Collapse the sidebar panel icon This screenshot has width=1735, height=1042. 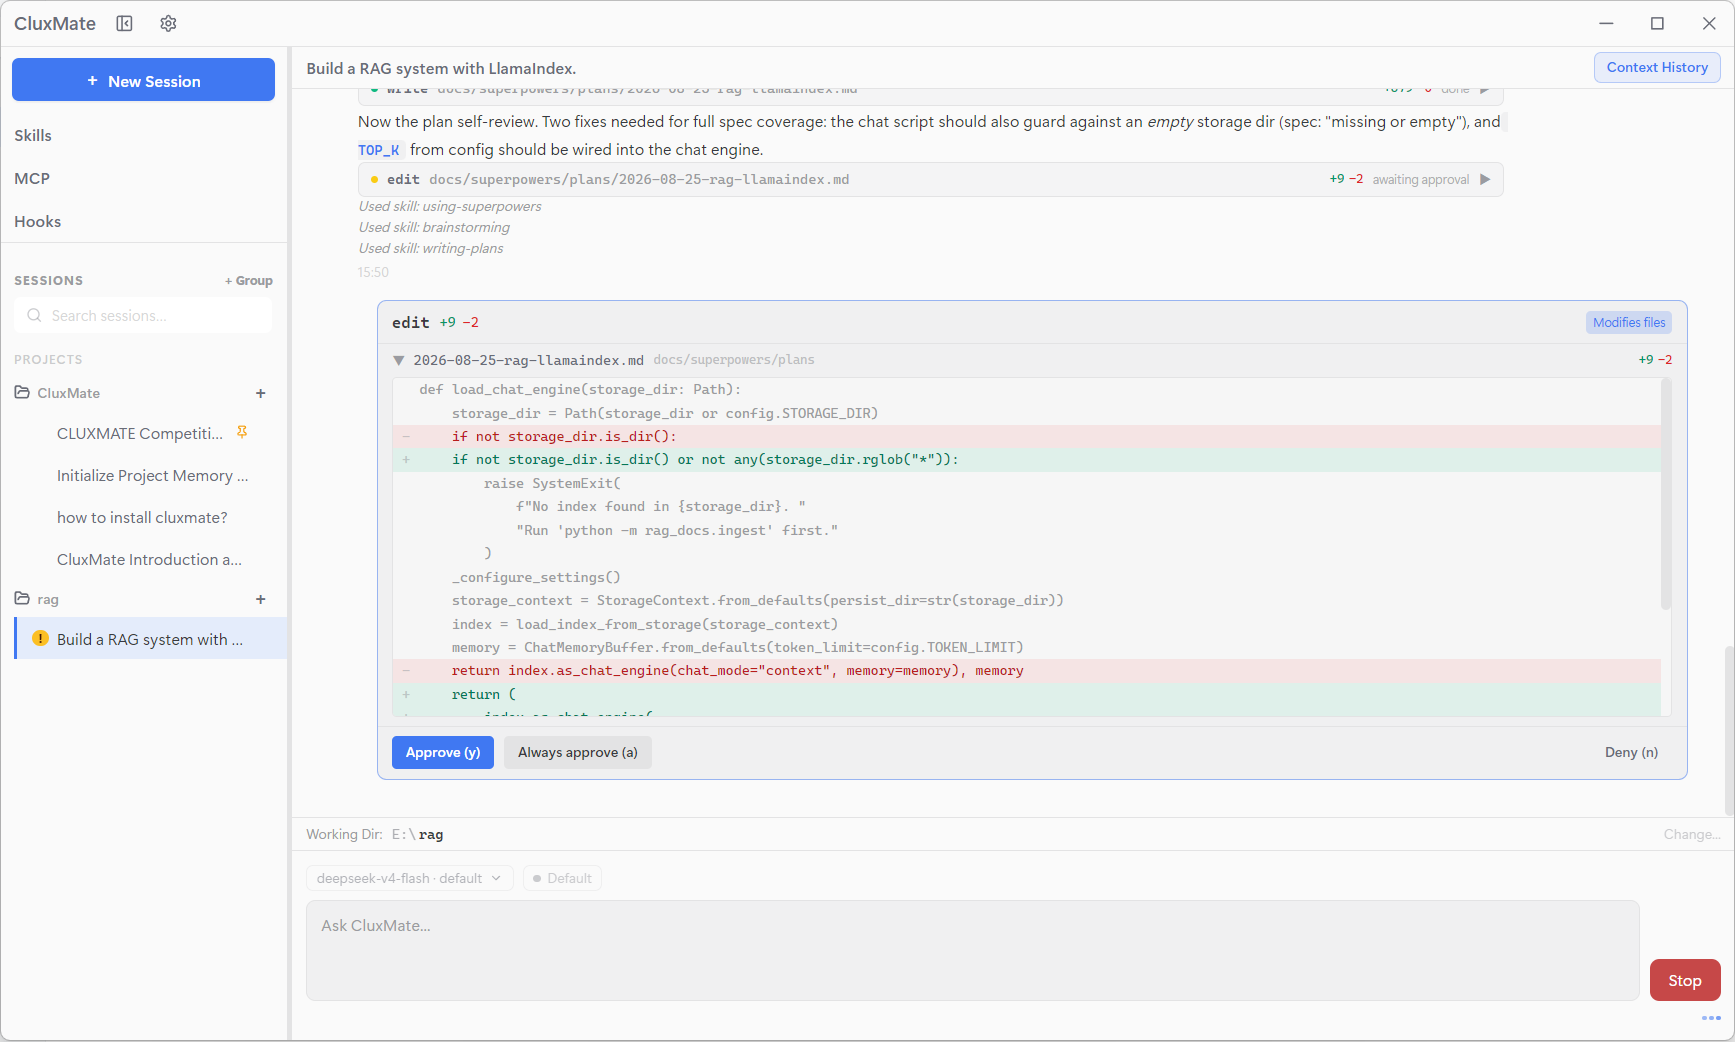coord(124,23)
